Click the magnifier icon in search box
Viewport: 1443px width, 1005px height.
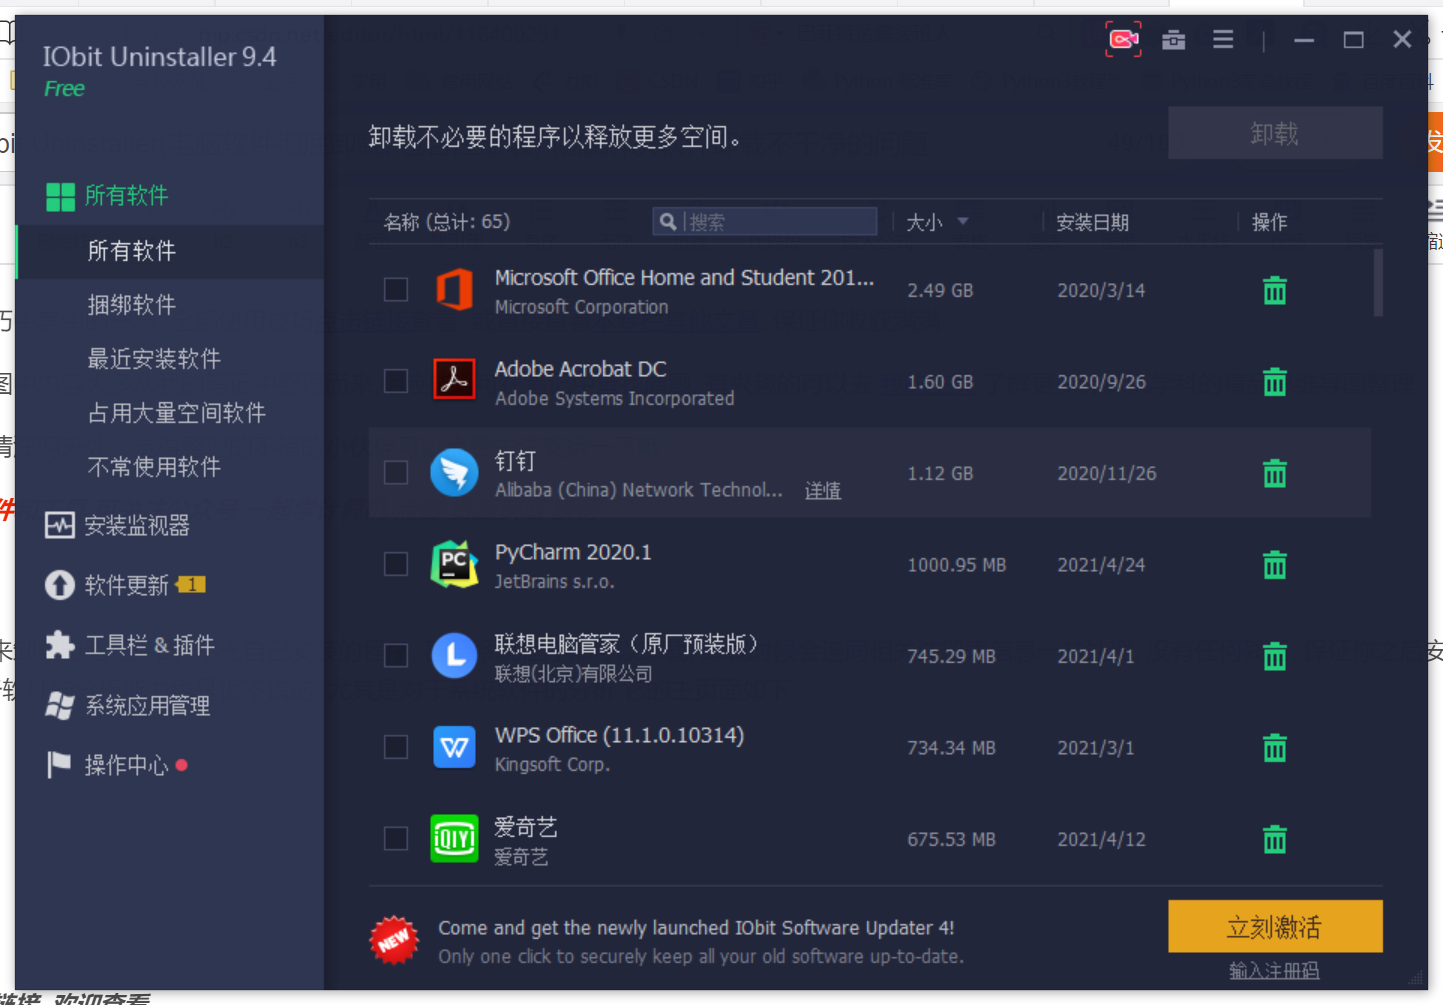(x=667, y=222)
